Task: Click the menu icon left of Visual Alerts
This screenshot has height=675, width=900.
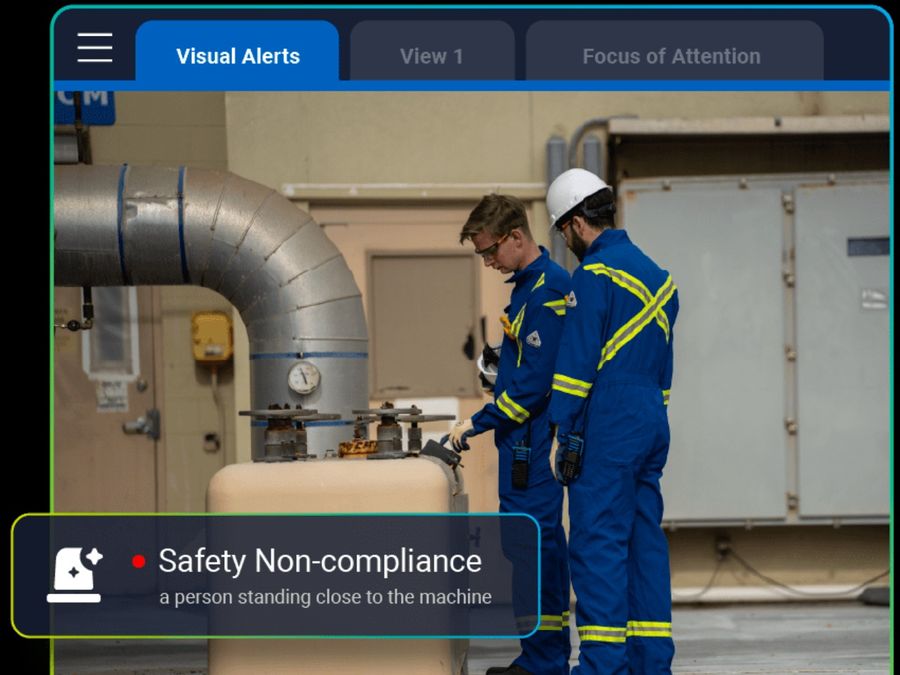Action: [x=93, y=48]
